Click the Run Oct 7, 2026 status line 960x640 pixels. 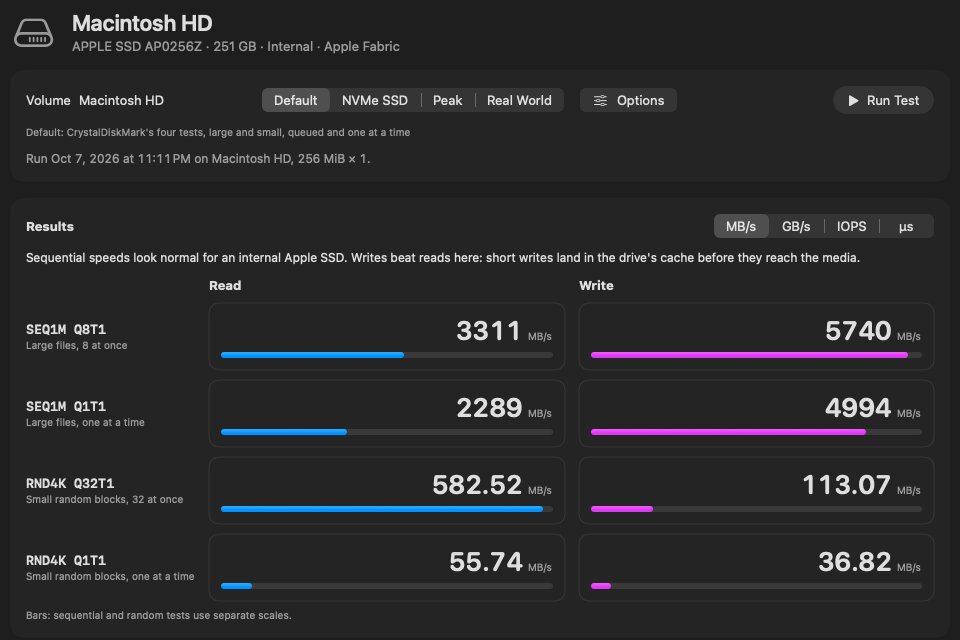198,159
